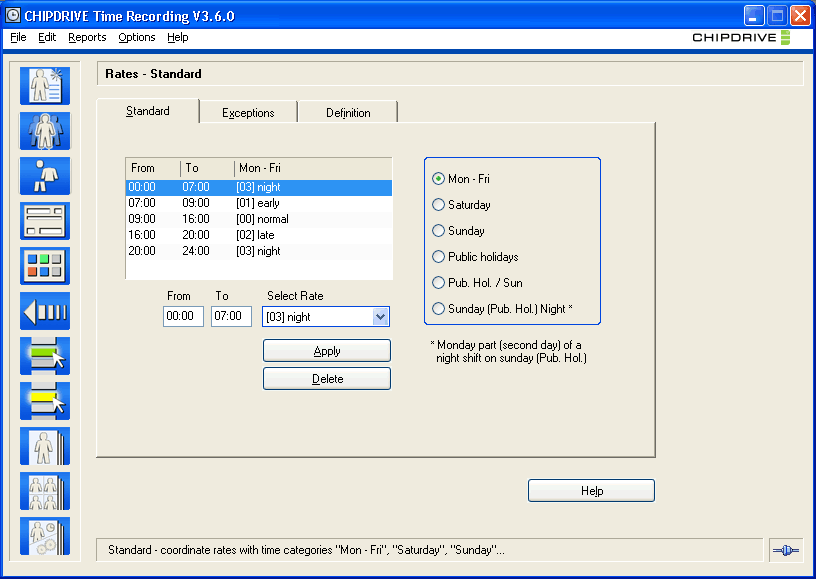Image resolution: width=816 pixels, height=579 pixels.
Task: Open the personnel data view with person icon
Action: 44,85
